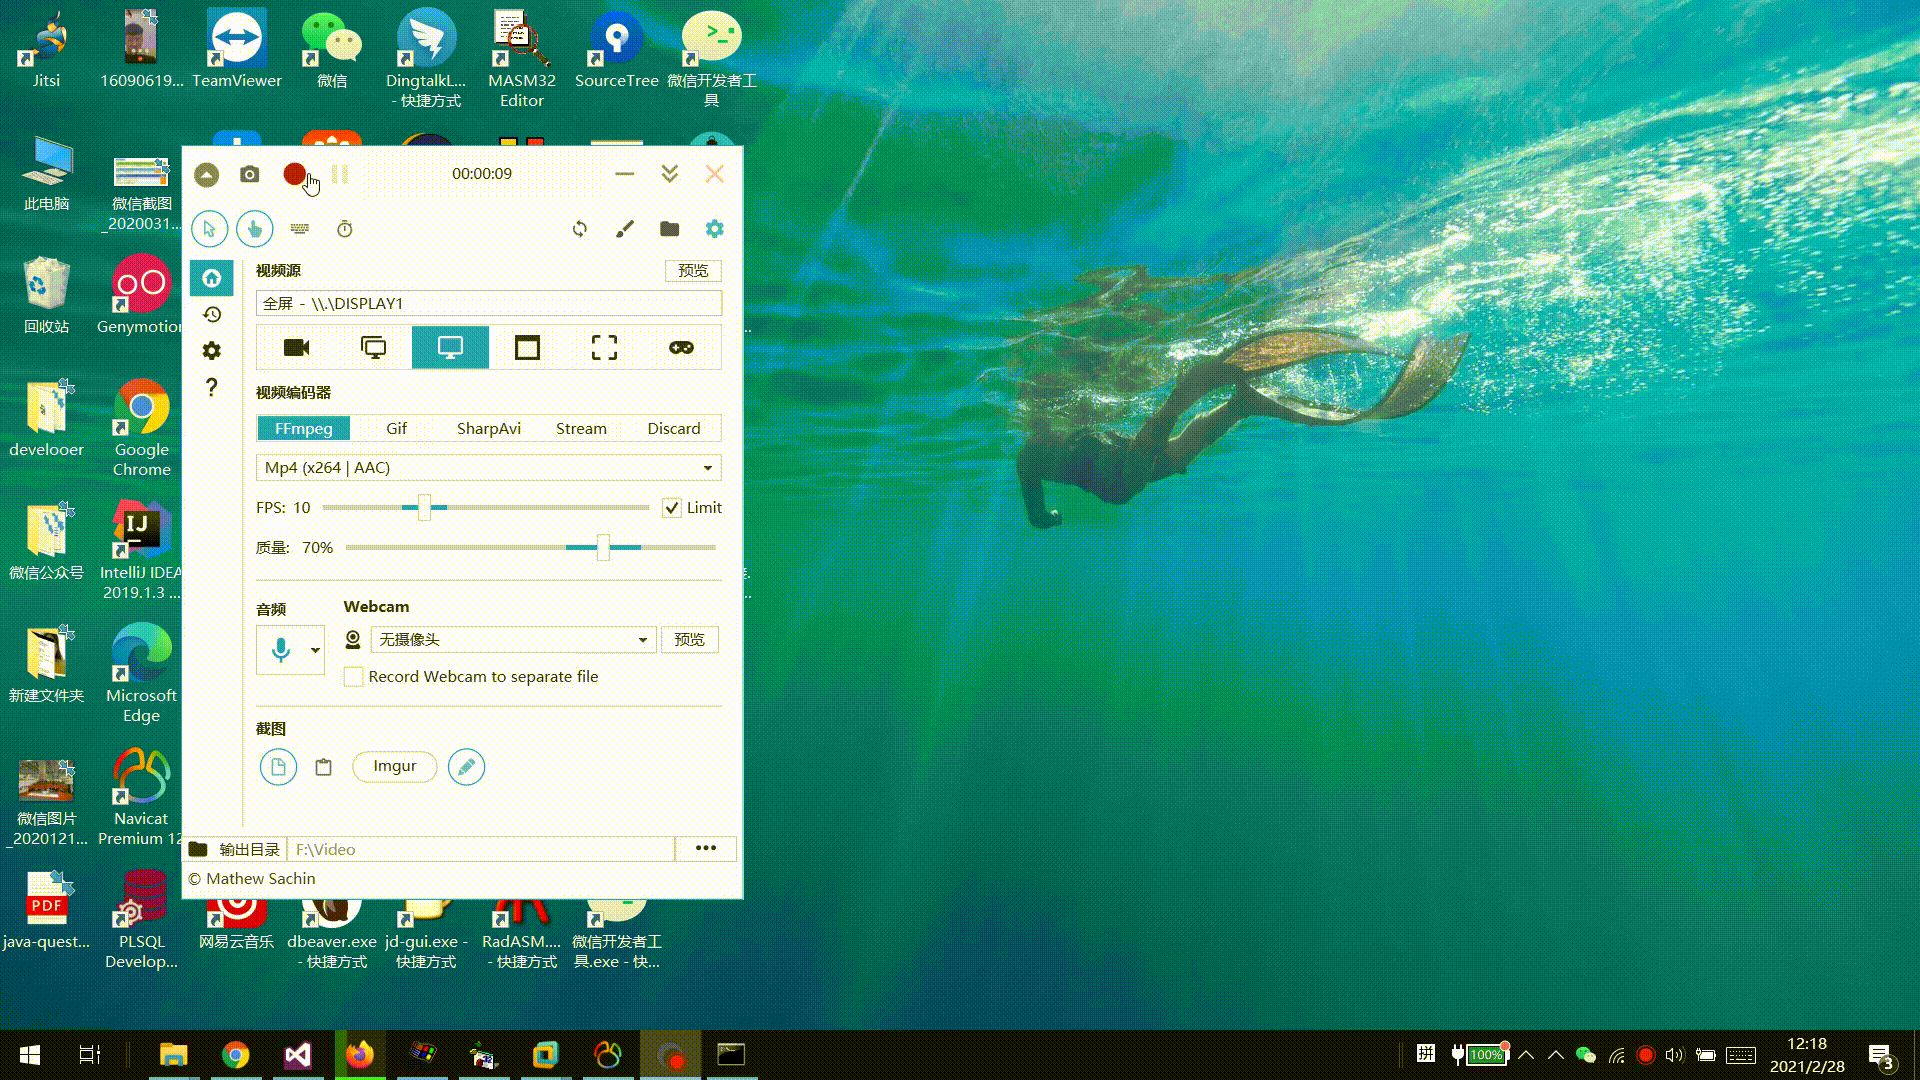The image size is (1920, 1080).
Task: Select the webcam-only video source icon
Action: [x=297, y=348]
